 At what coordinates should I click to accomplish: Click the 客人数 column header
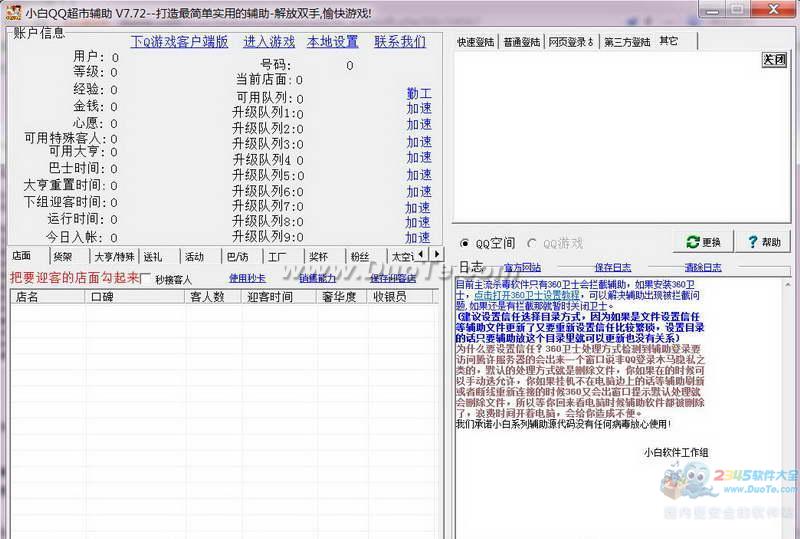pos(213,297)
